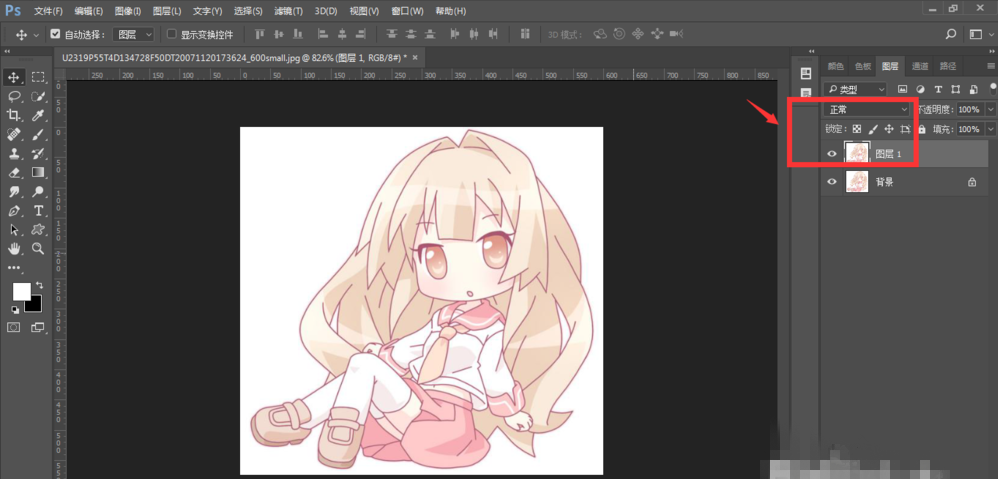The width and height of the screenshot is (998, 479).
Task: Choose the Zoom tool in toolbox
Action: tap(38, 248)
